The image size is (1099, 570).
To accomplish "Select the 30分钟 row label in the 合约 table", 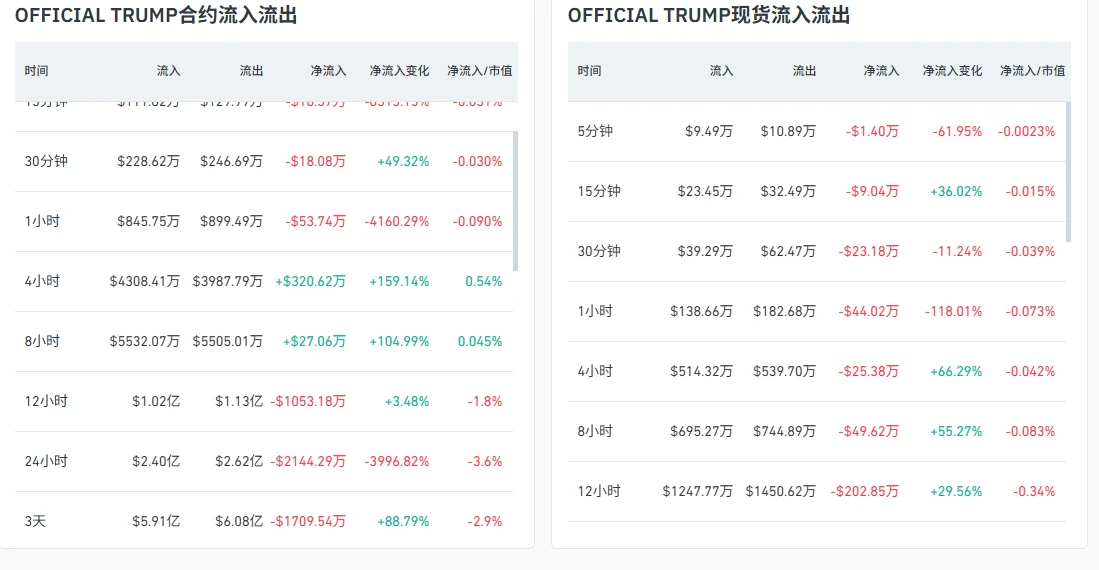I will [x=46, y=161].
